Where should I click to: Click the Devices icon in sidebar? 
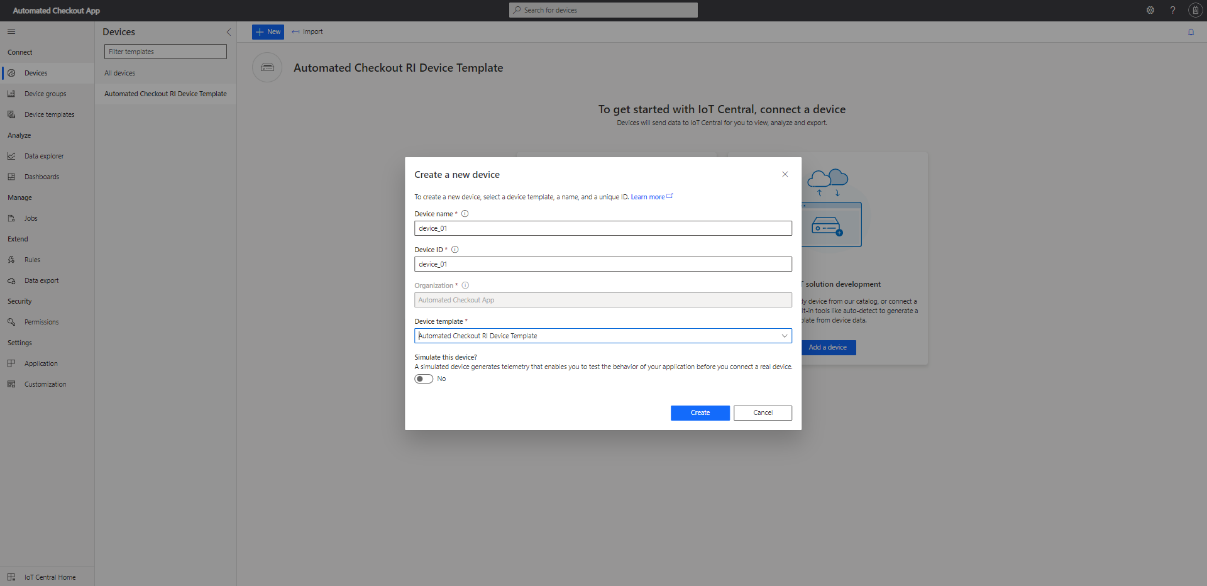click(x=12, y=73)
